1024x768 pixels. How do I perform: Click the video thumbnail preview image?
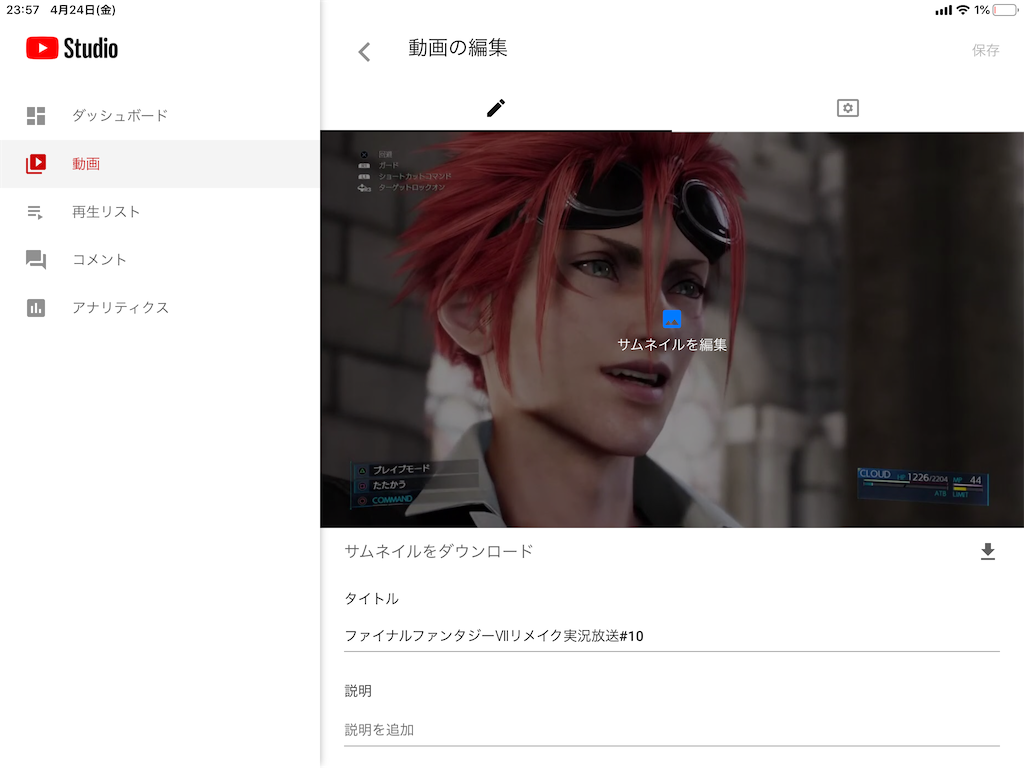tap(672, 330)
